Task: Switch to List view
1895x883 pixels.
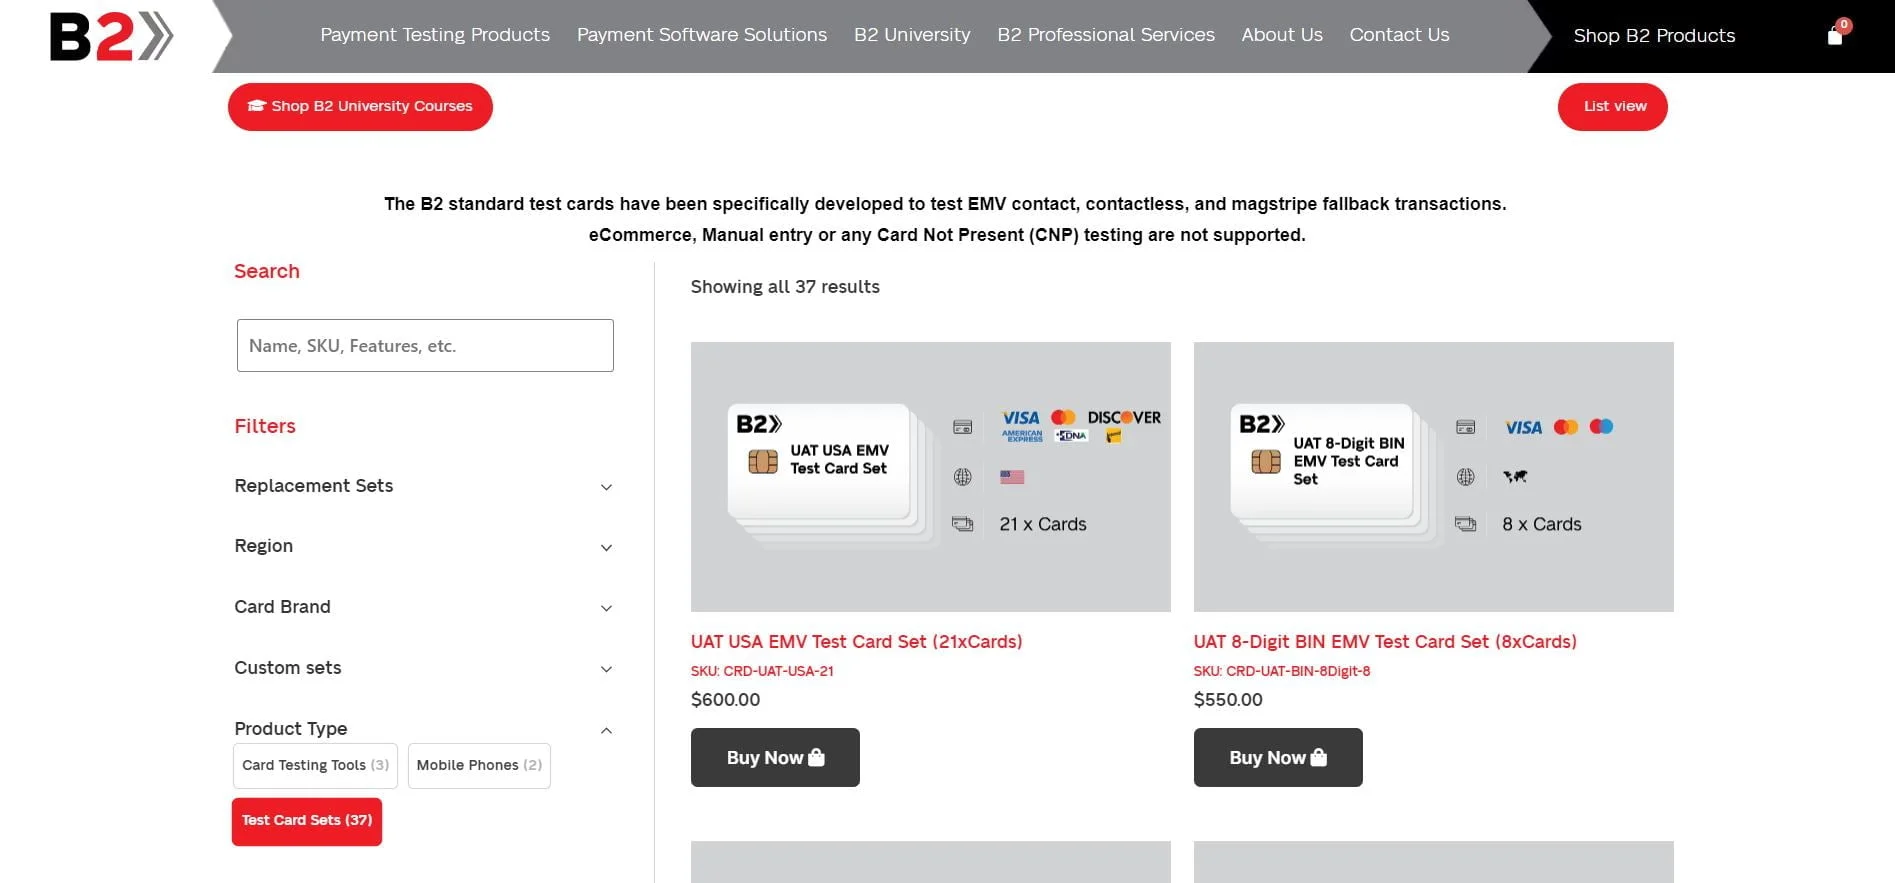Action: (1612, 106)
